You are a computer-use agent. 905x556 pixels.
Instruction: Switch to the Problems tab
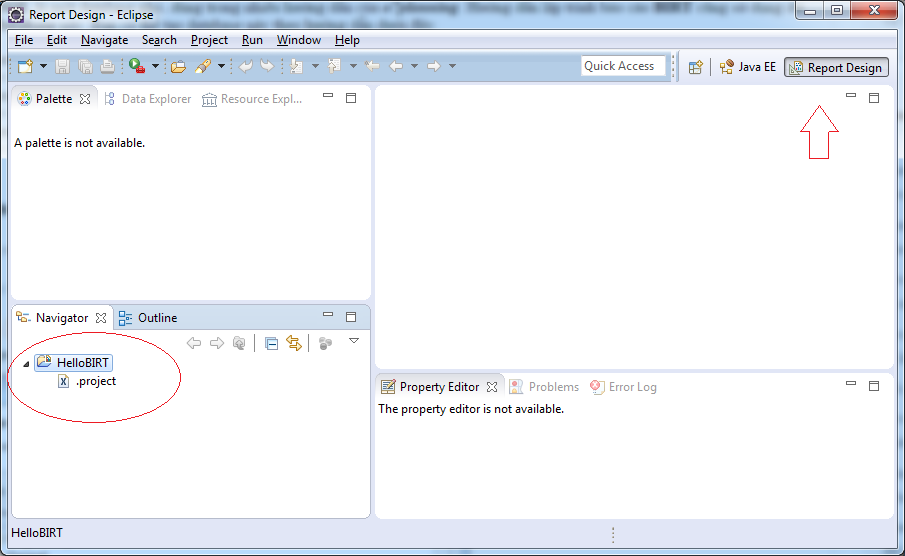tap(544, 387)
